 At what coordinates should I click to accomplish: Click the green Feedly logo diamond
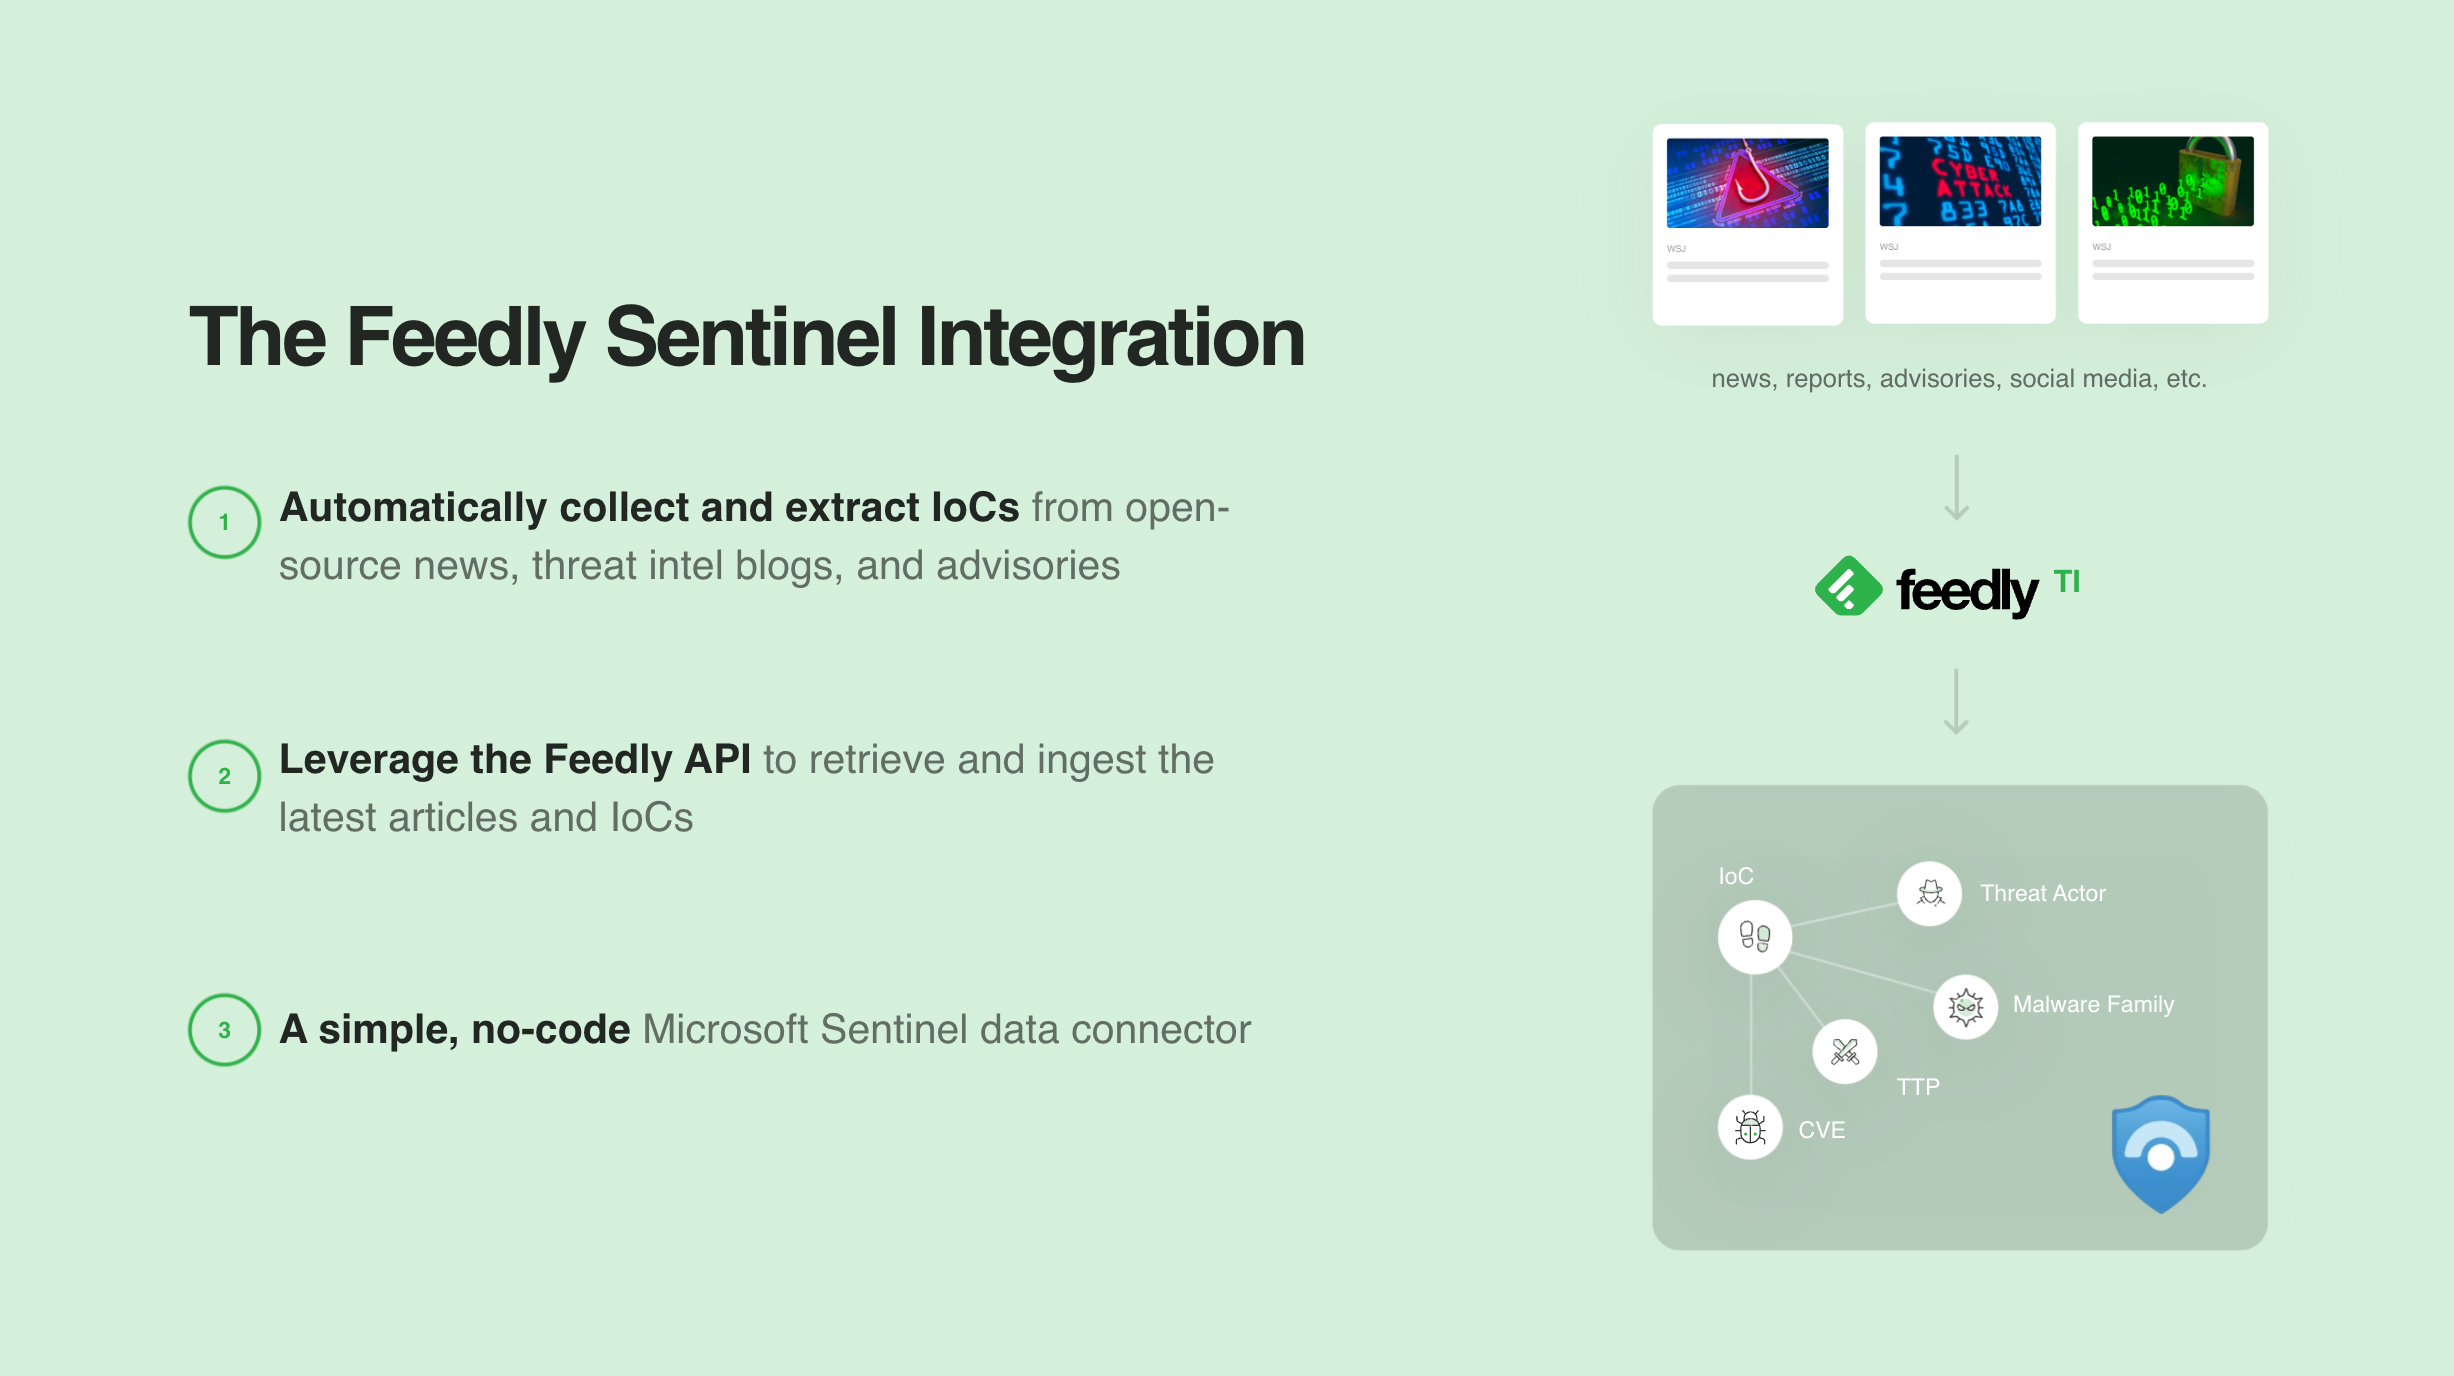coord(1848,586)
